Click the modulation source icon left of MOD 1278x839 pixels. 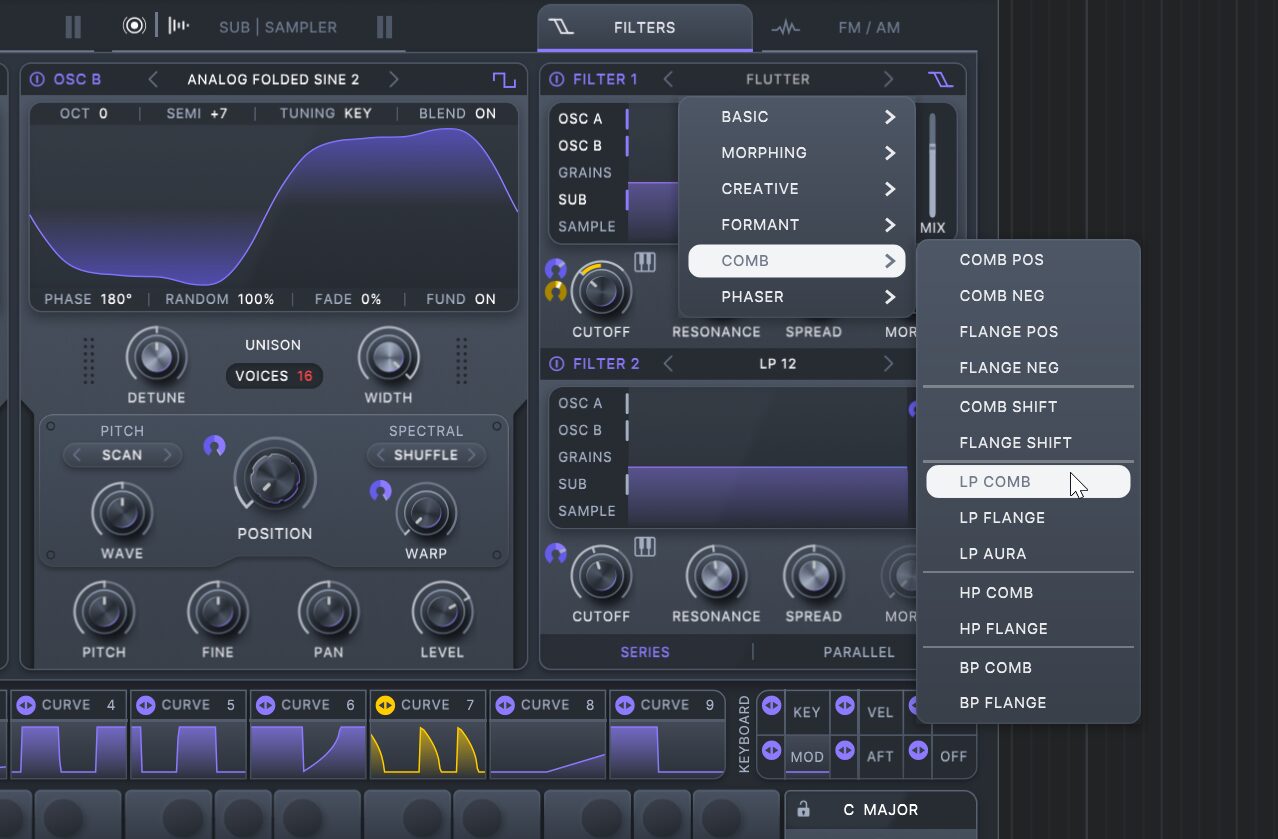click(x=772, y=749)
